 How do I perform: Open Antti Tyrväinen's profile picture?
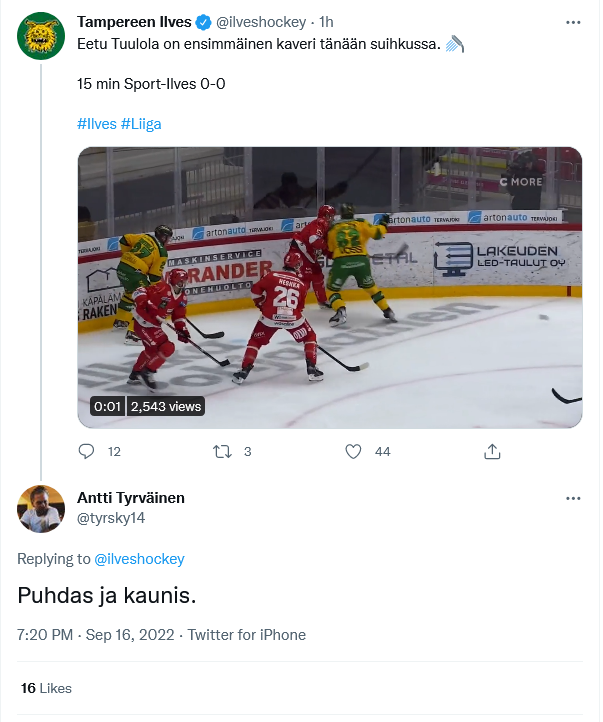point(41,509)
